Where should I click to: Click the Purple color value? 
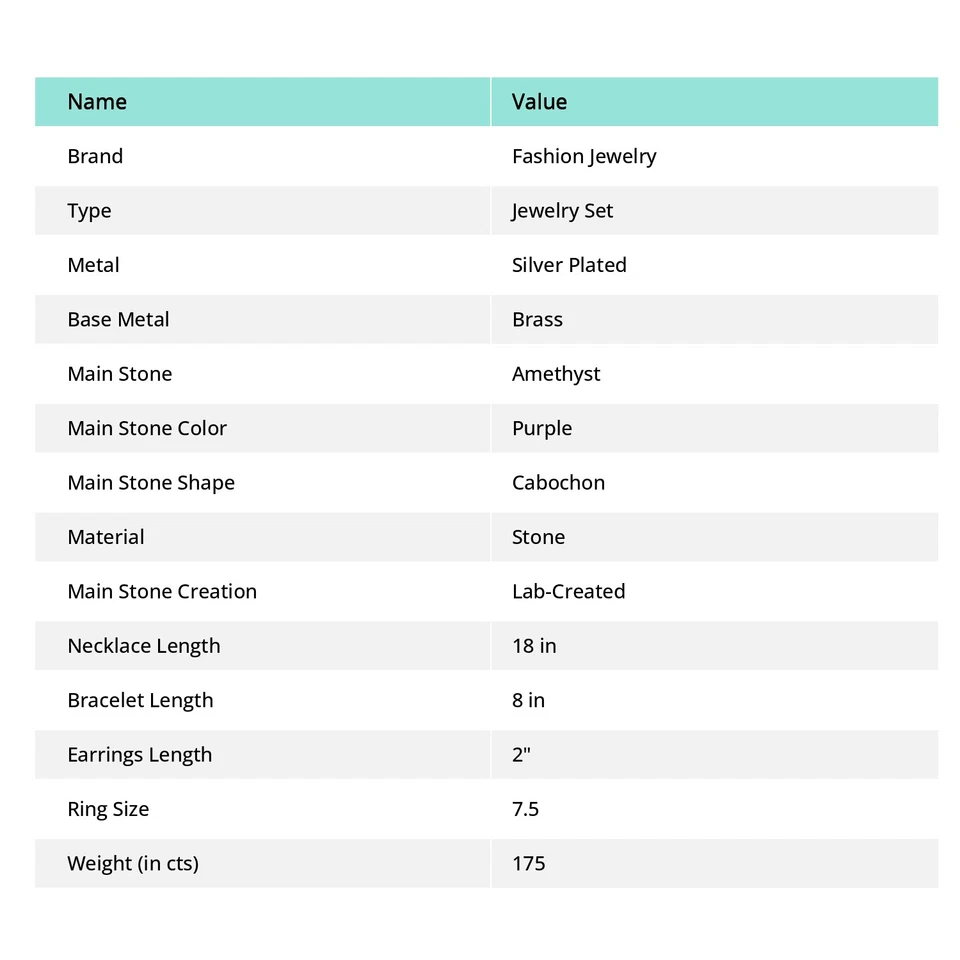[x=542, y=428]
